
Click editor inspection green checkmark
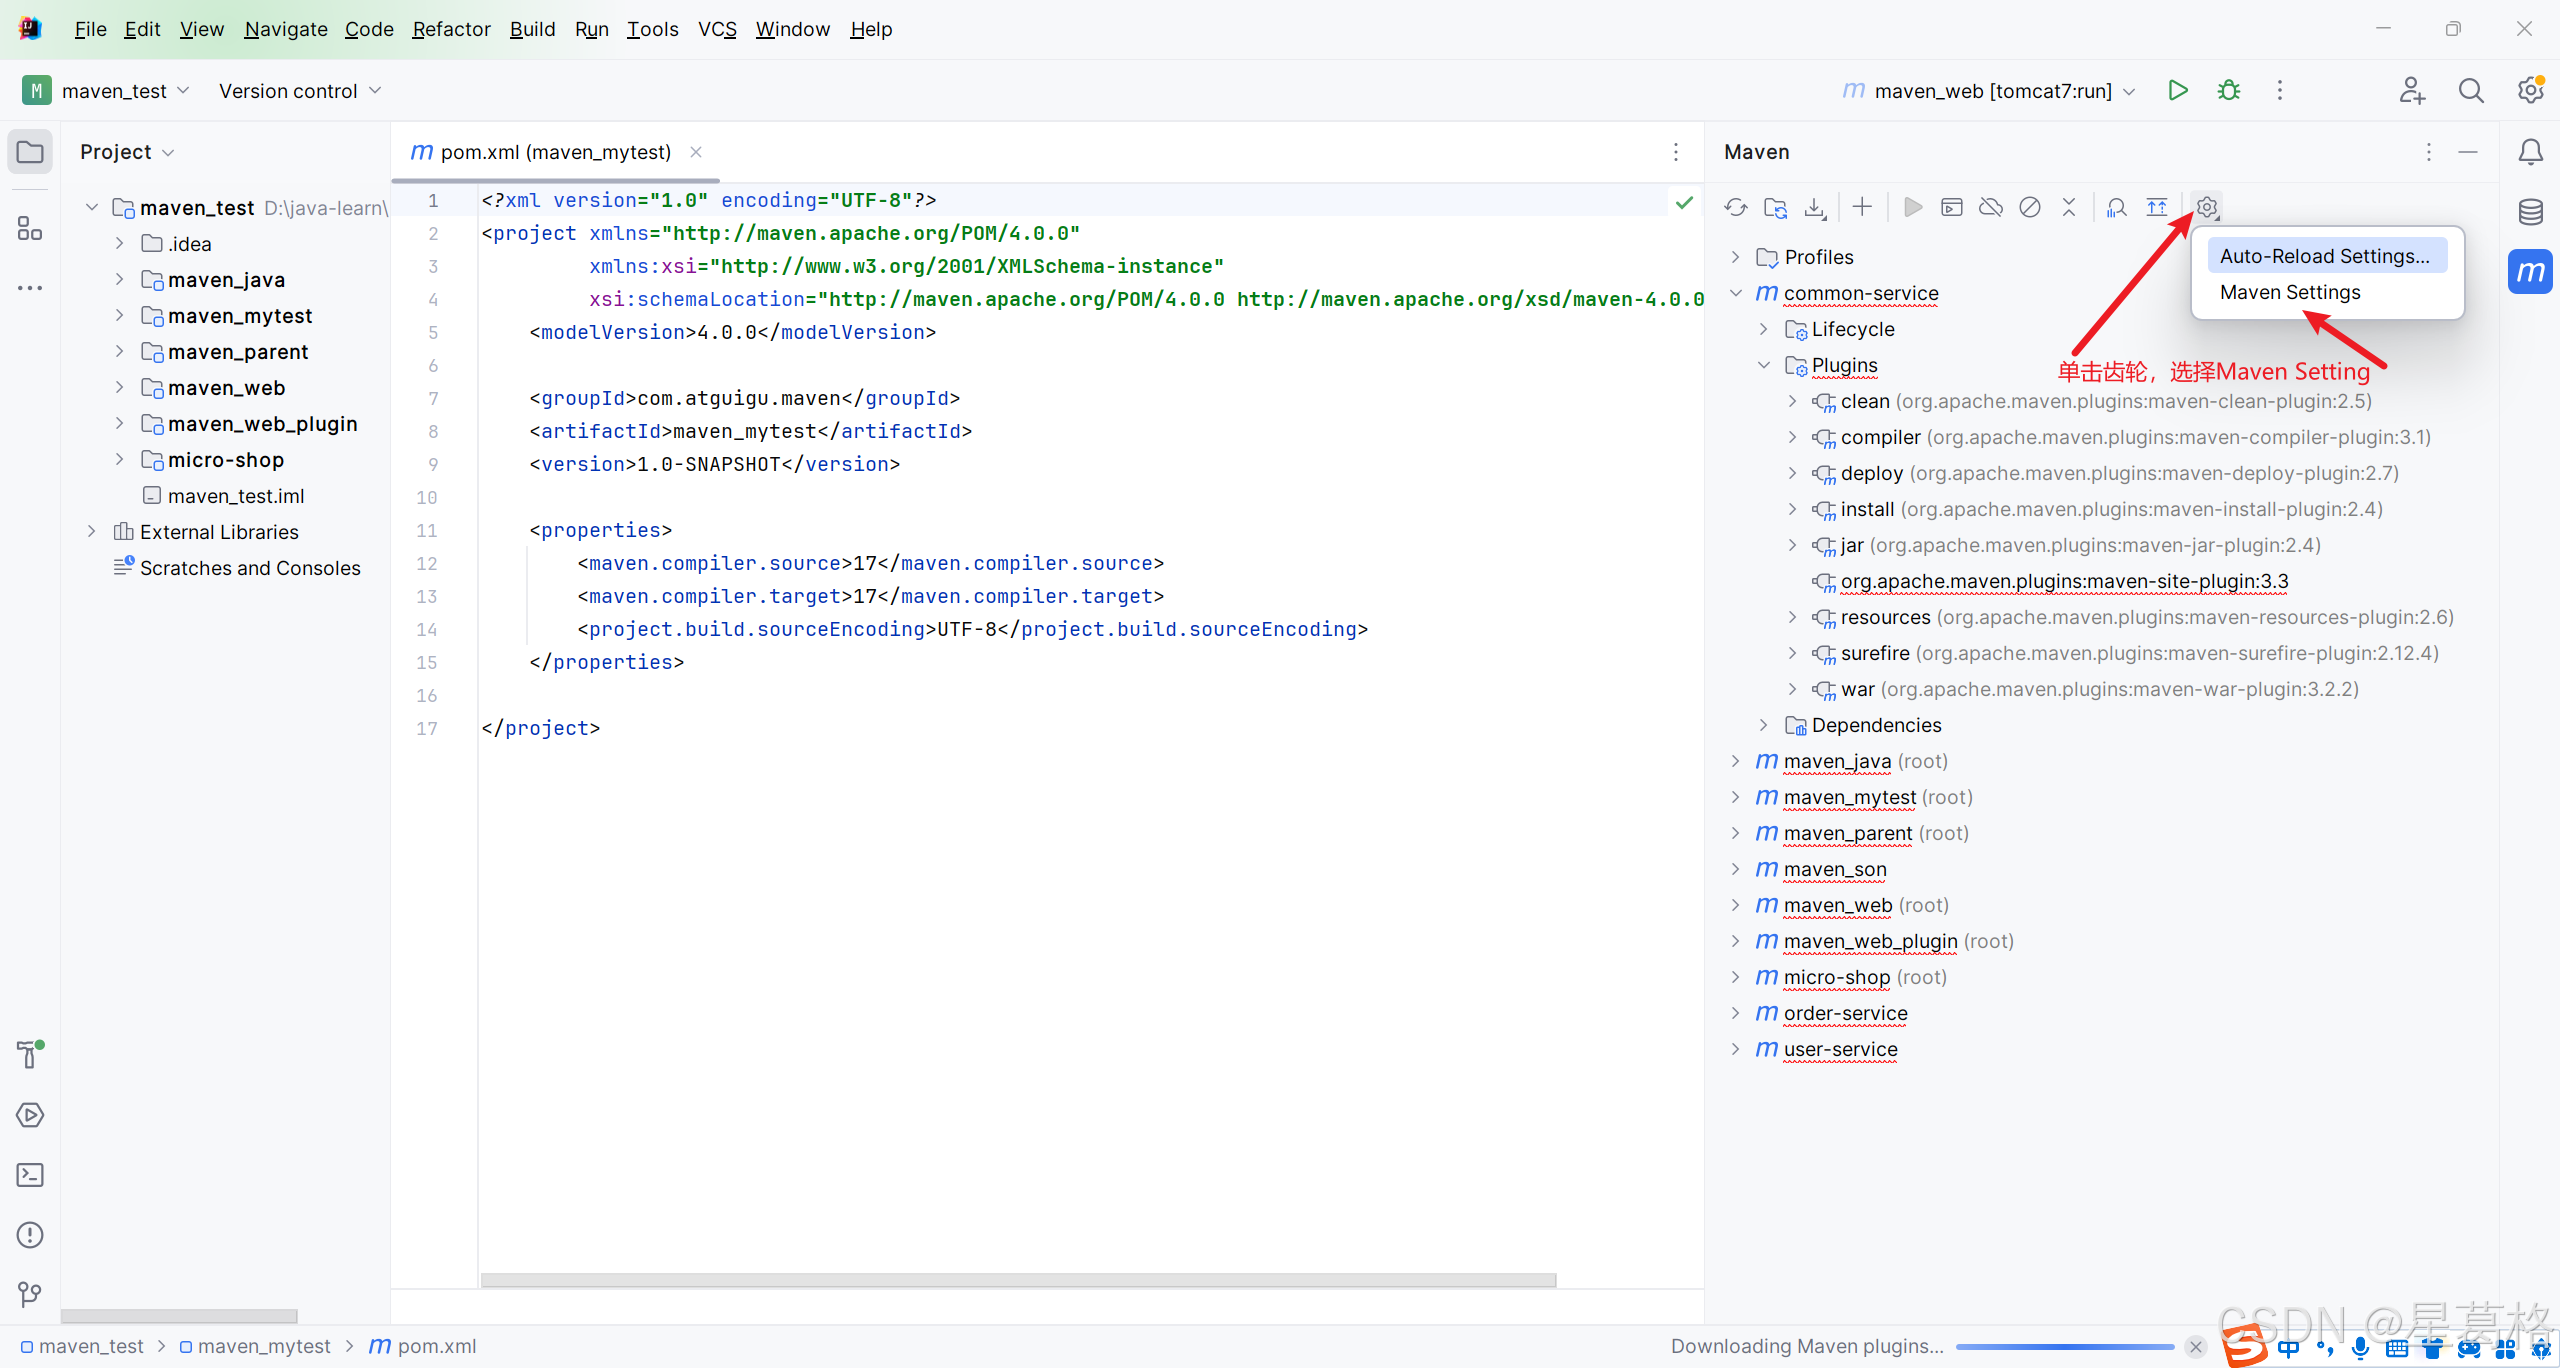tap(1685, 202)
